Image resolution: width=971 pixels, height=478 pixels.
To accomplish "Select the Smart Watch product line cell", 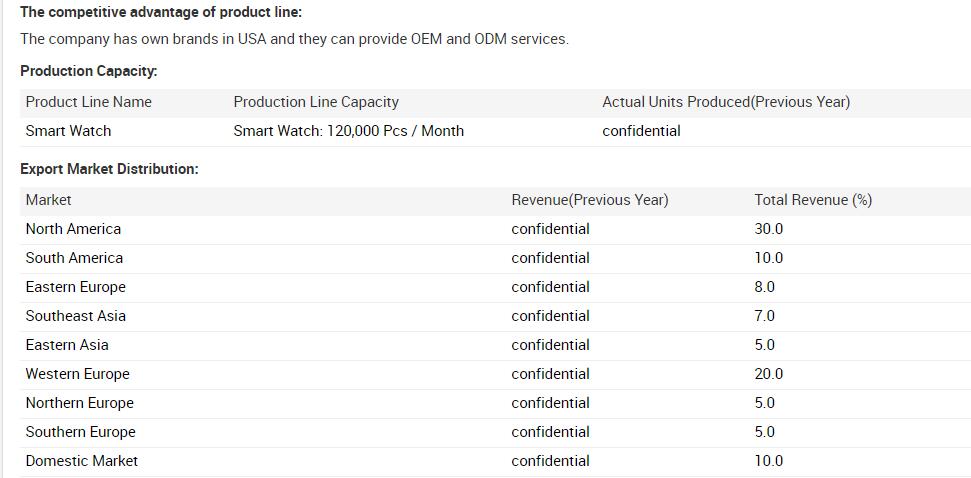I will pyautogui.click(x=68, y=131).
